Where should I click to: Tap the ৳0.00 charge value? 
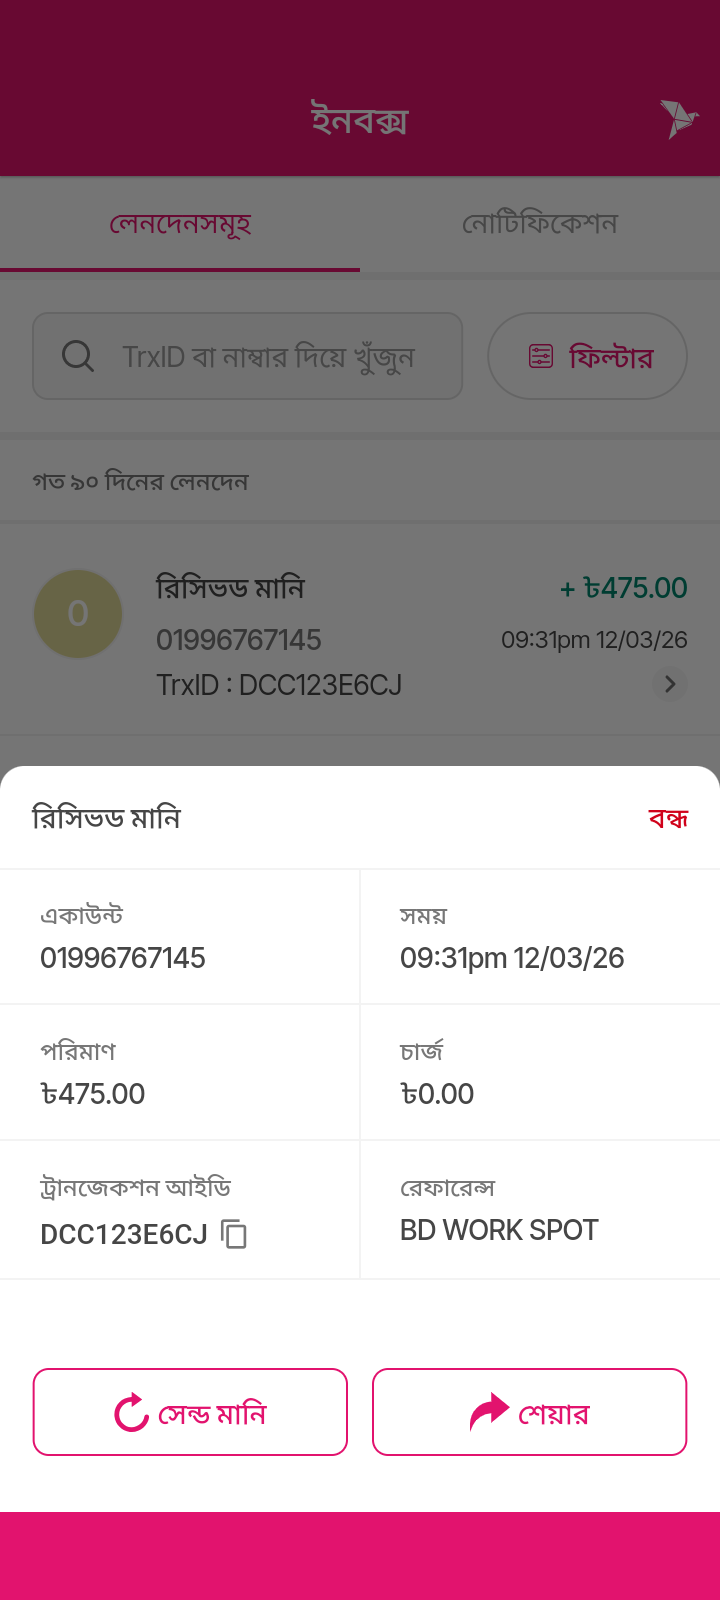pos(437,1094)
